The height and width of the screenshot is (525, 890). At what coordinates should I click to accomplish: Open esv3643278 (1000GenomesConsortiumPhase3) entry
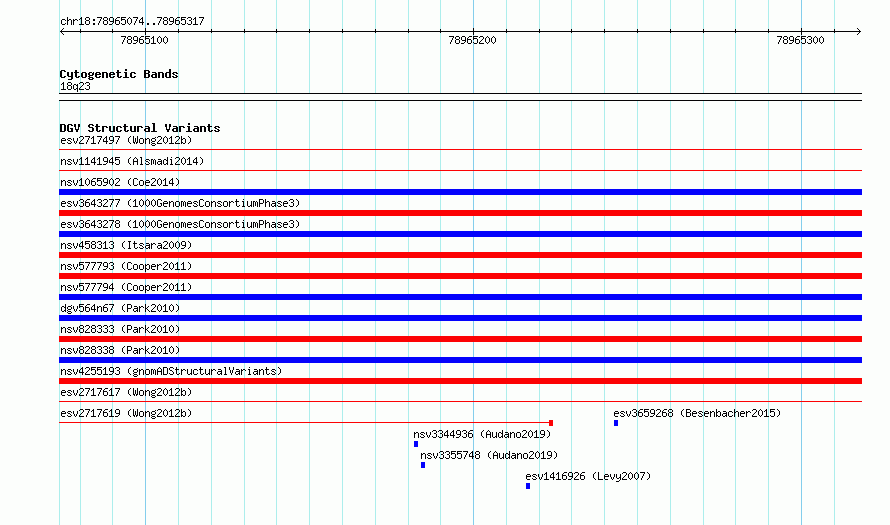[x=180, y=224]
